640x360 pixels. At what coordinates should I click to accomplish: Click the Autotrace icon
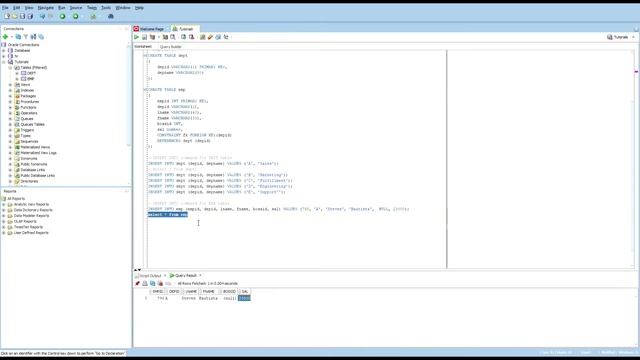click(x=165, y=37)
